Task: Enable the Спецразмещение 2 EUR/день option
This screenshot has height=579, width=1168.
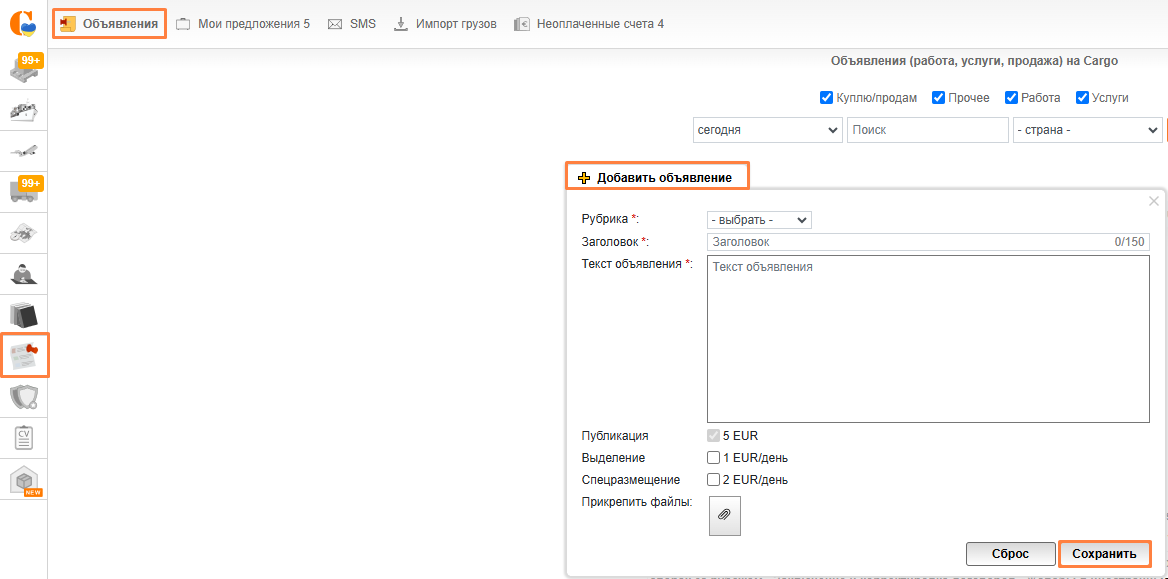Action: (714, 480)
